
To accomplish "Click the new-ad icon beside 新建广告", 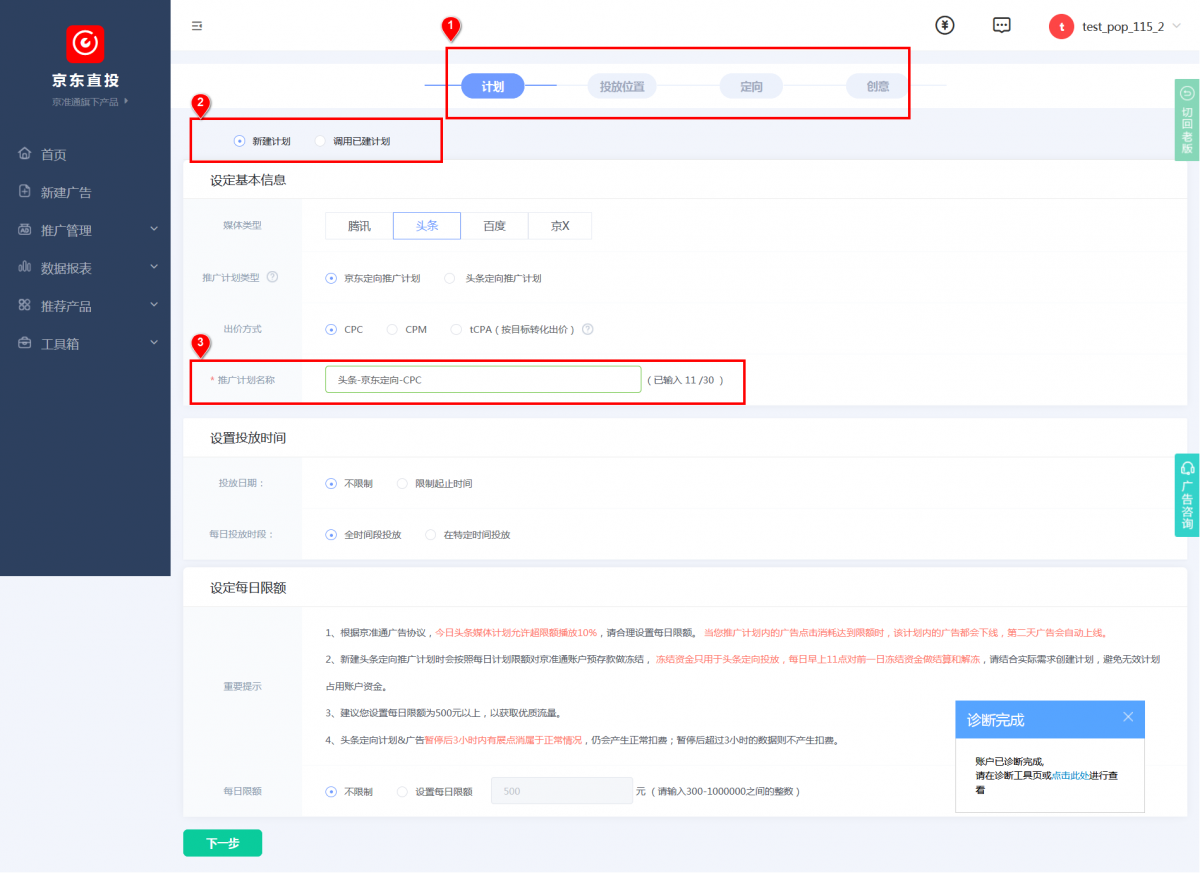I will (x=25, y=192).
